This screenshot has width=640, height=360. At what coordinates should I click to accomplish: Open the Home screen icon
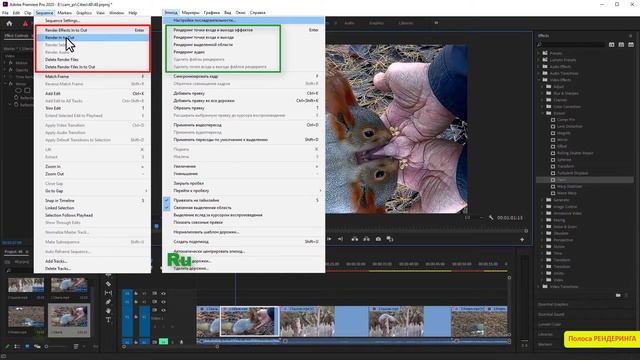click(x=9, y=24)
